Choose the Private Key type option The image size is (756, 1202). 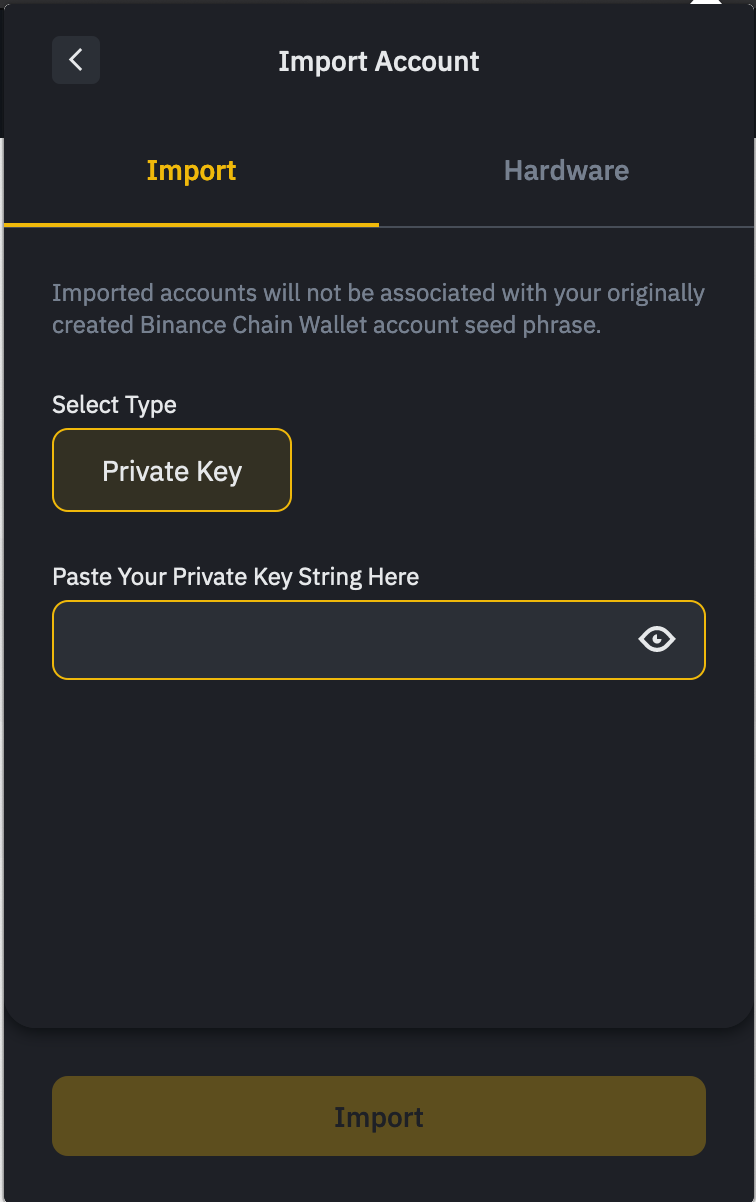pyautogui.click(x=172, y=470)
